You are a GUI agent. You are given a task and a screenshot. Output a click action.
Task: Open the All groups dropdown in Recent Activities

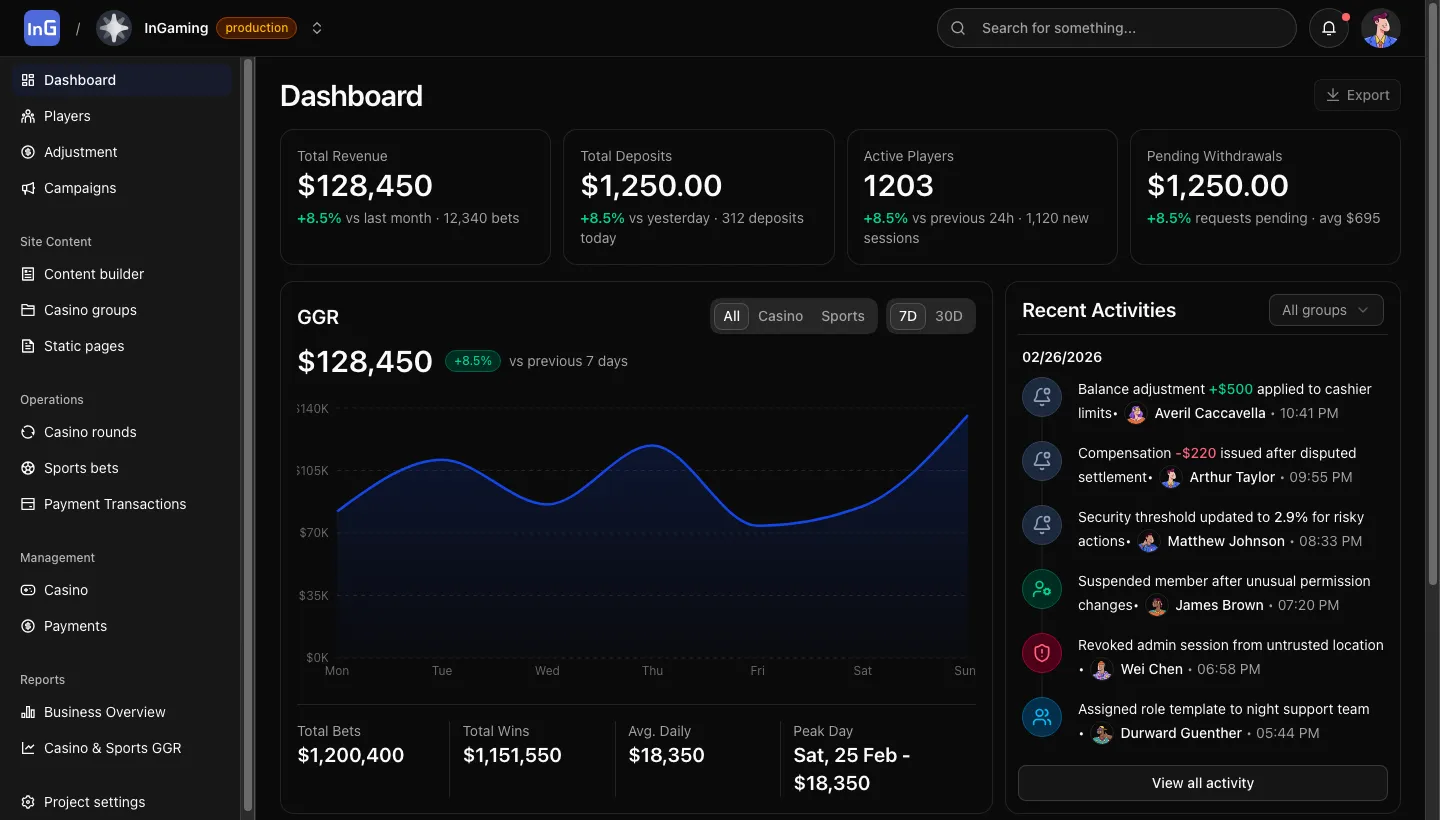pos(1326,310)
